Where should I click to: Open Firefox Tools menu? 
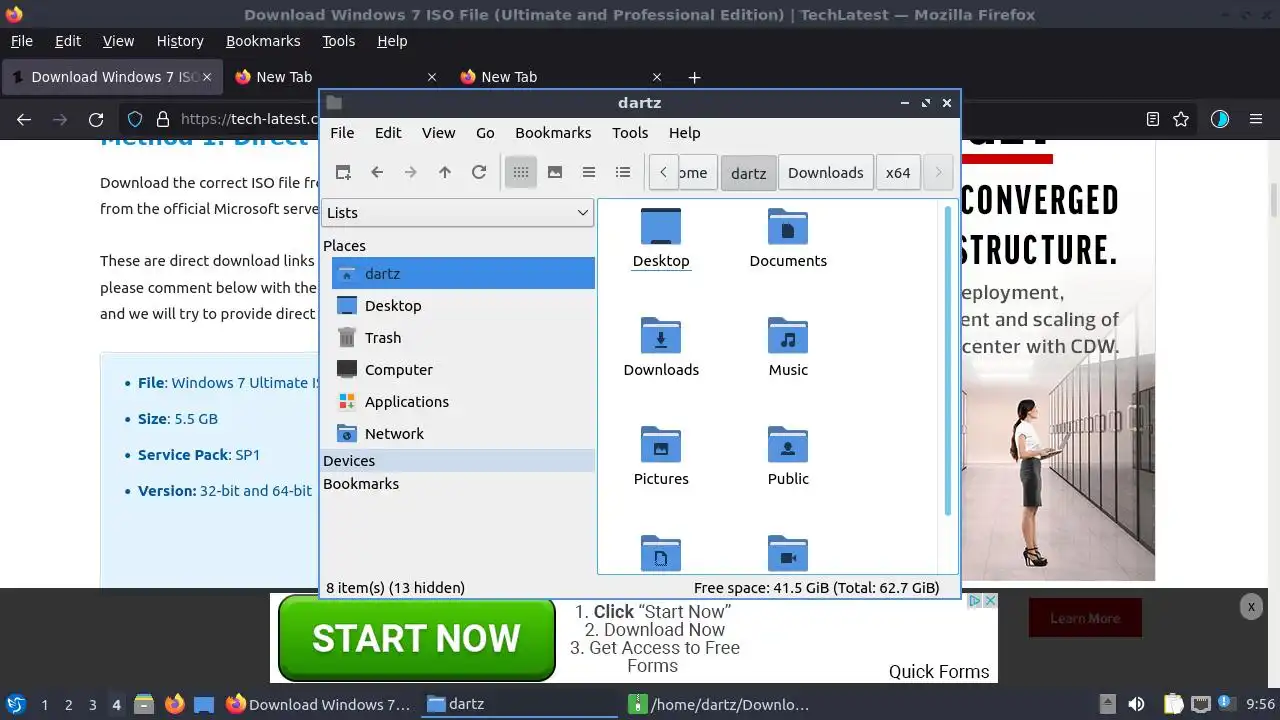(x=338, y=41)
